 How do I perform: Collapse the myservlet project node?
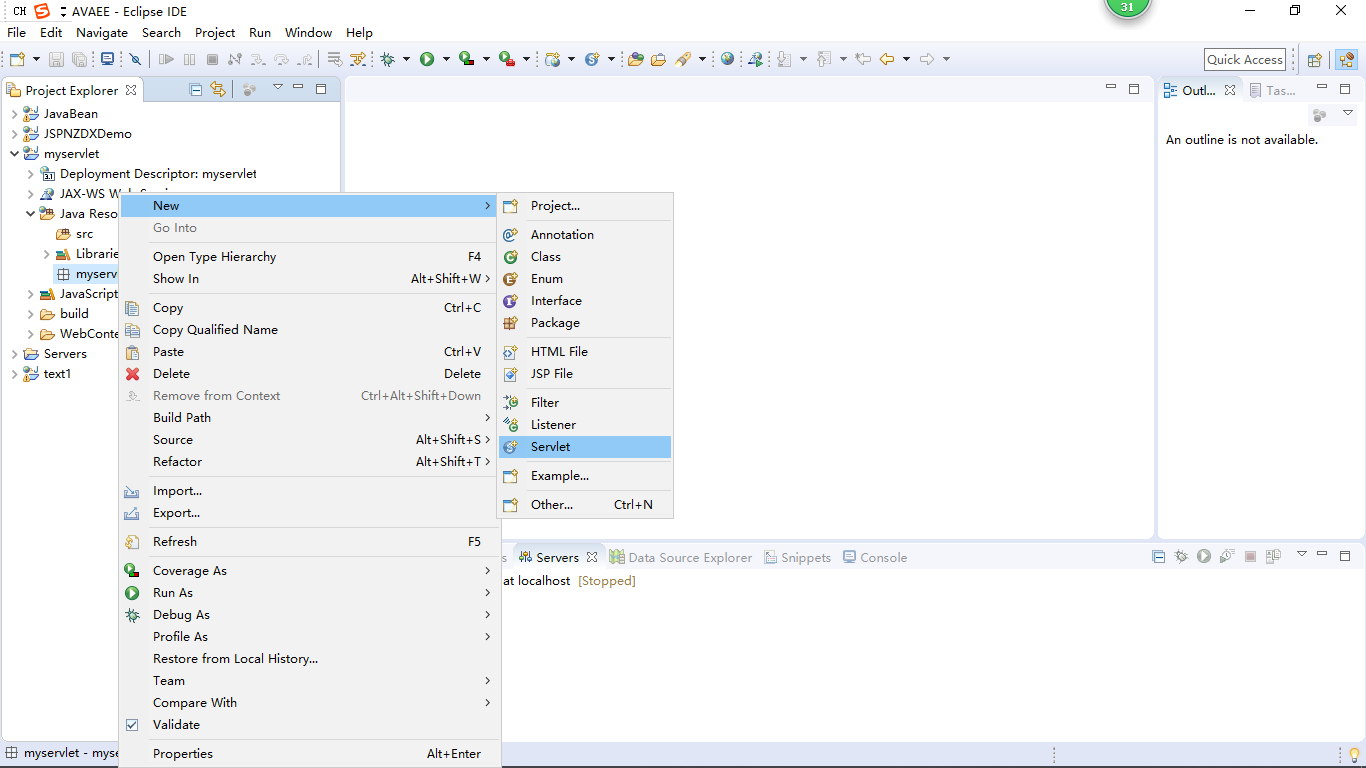(x=14, y=154)
